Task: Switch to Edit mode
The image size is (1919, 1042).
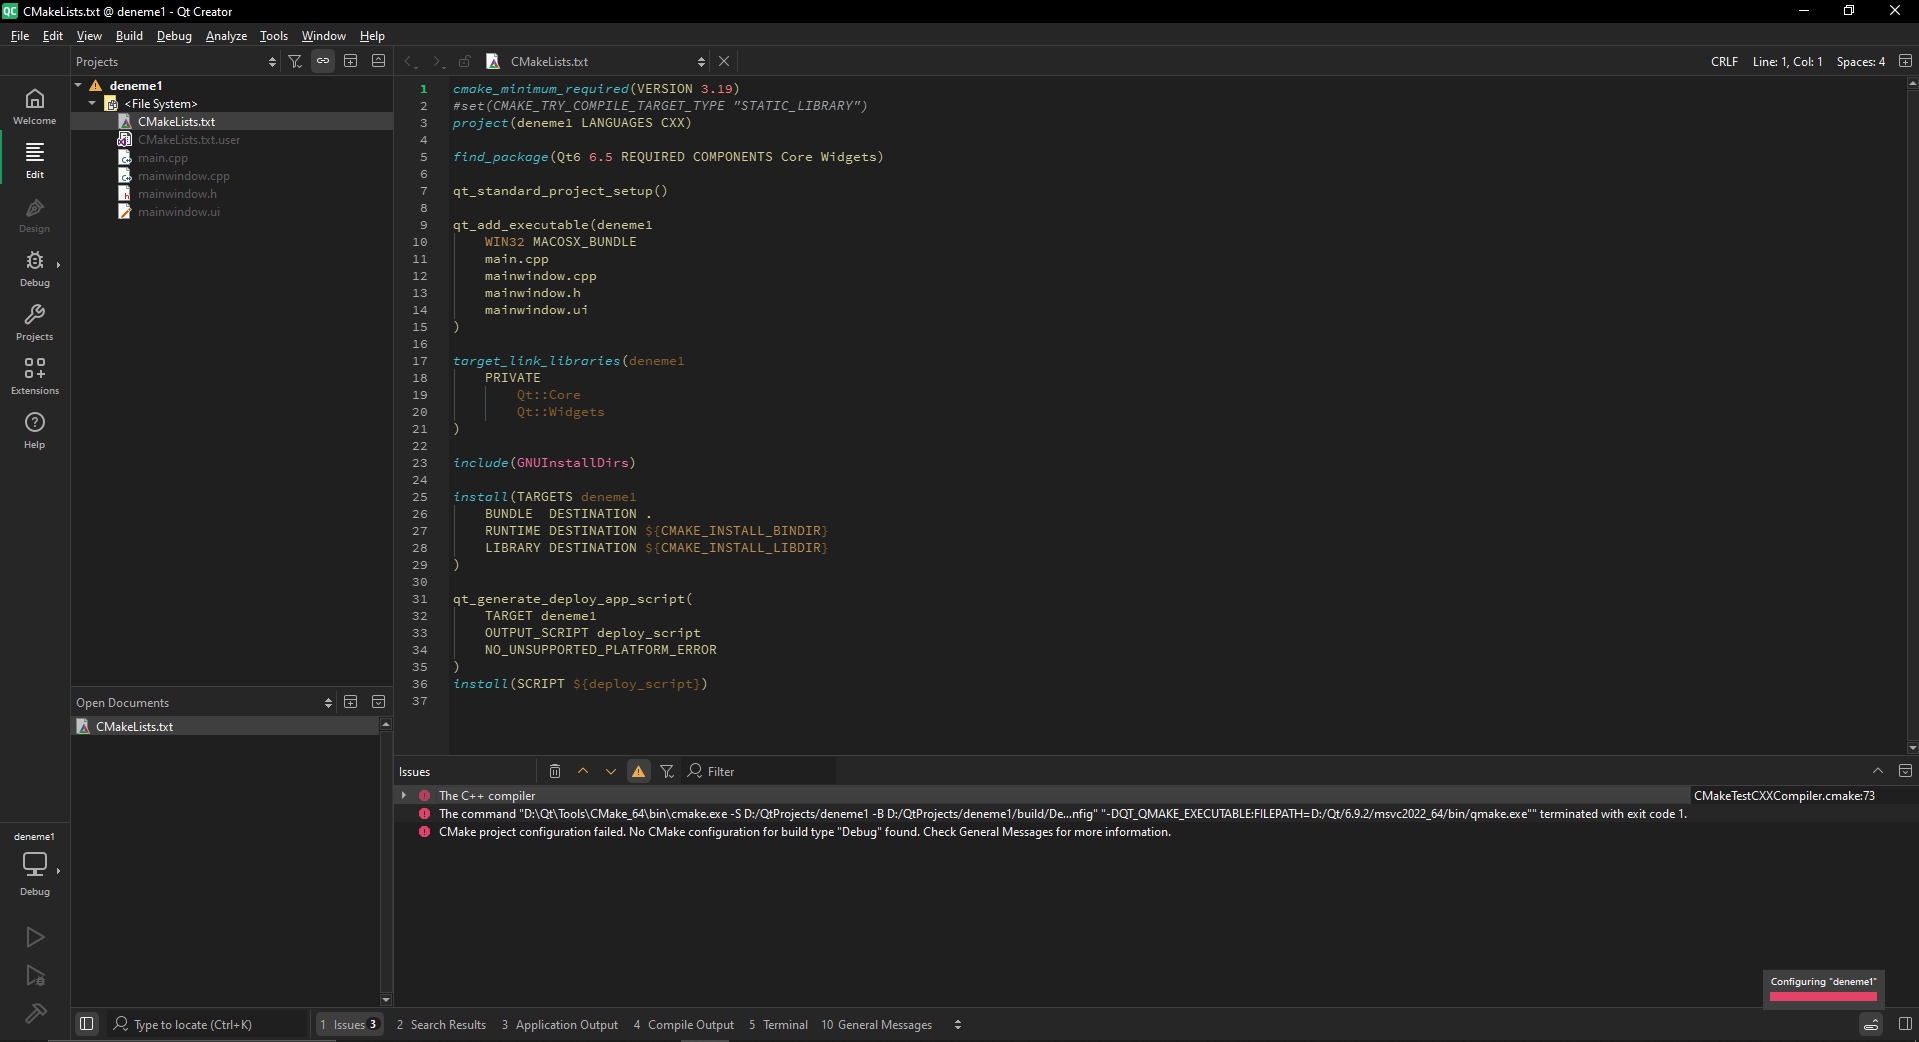Action: [35, 160]
